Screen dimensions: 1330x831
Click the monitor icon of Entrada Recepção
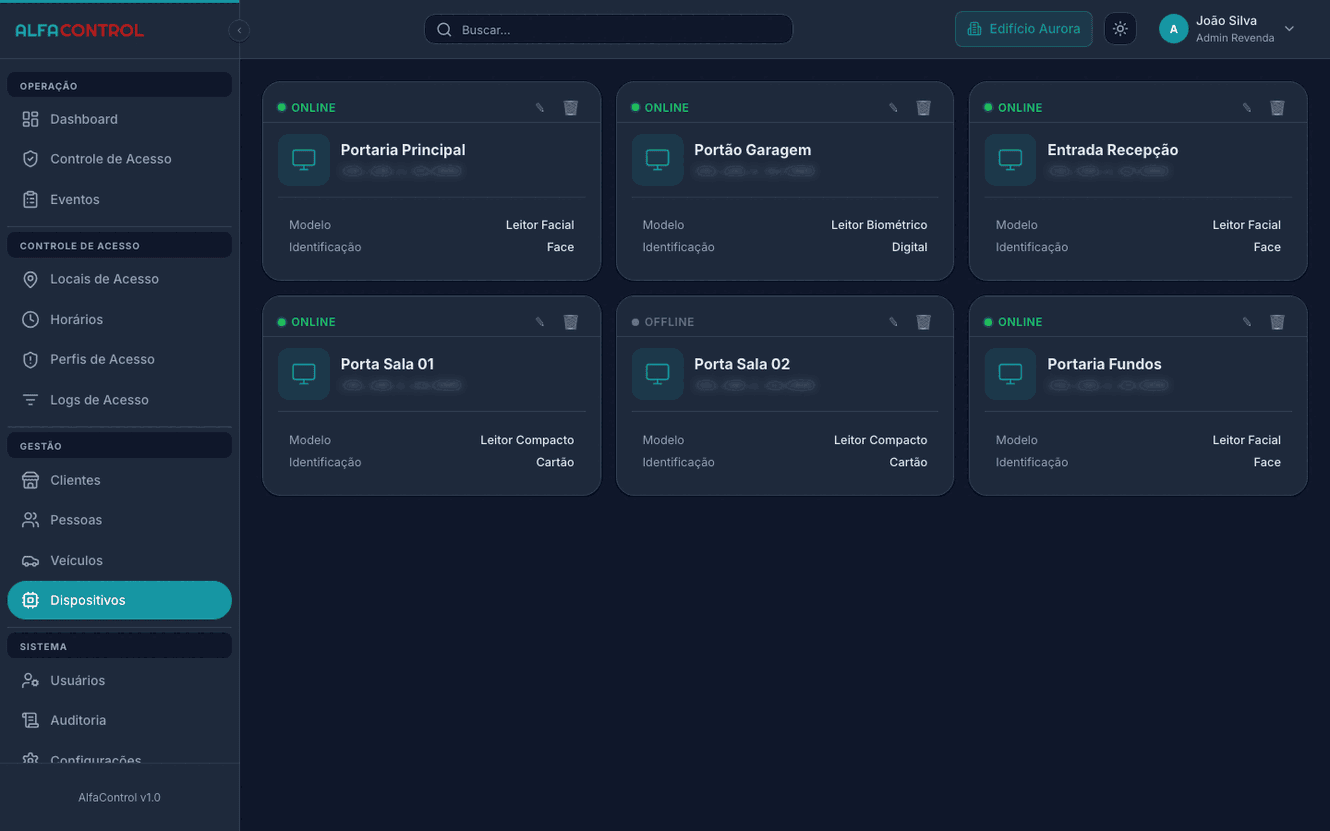click(x=1011, y=160)
